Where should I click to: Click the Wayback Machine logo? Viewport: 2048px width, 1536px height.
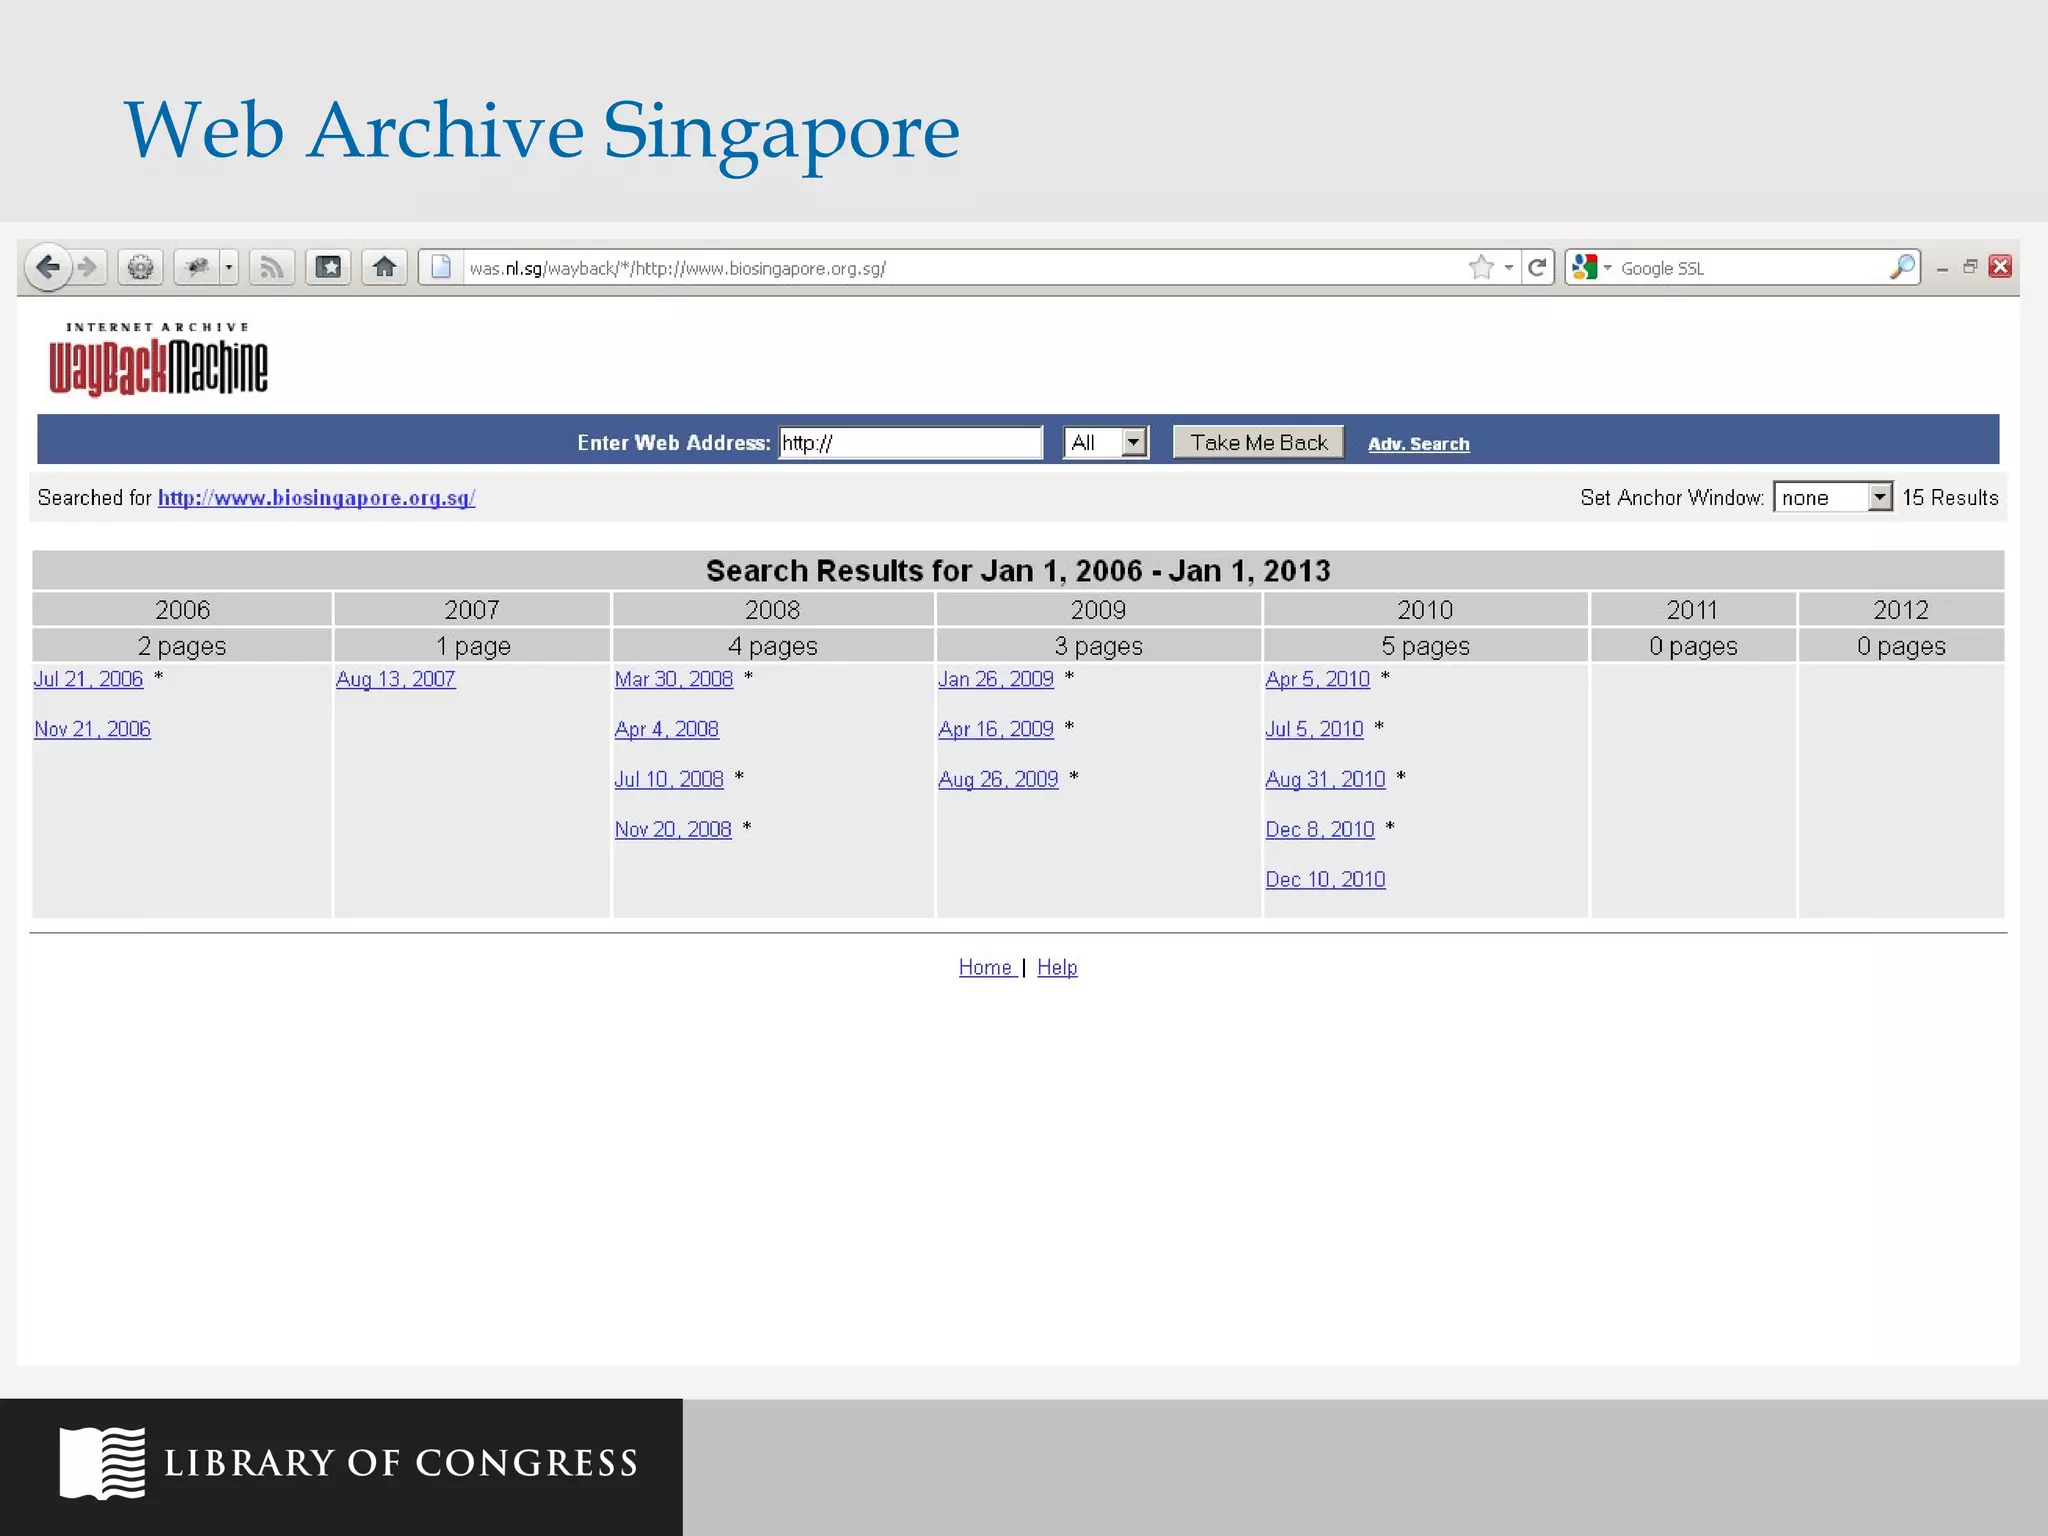pyautogui.click(x=158, y=359)
